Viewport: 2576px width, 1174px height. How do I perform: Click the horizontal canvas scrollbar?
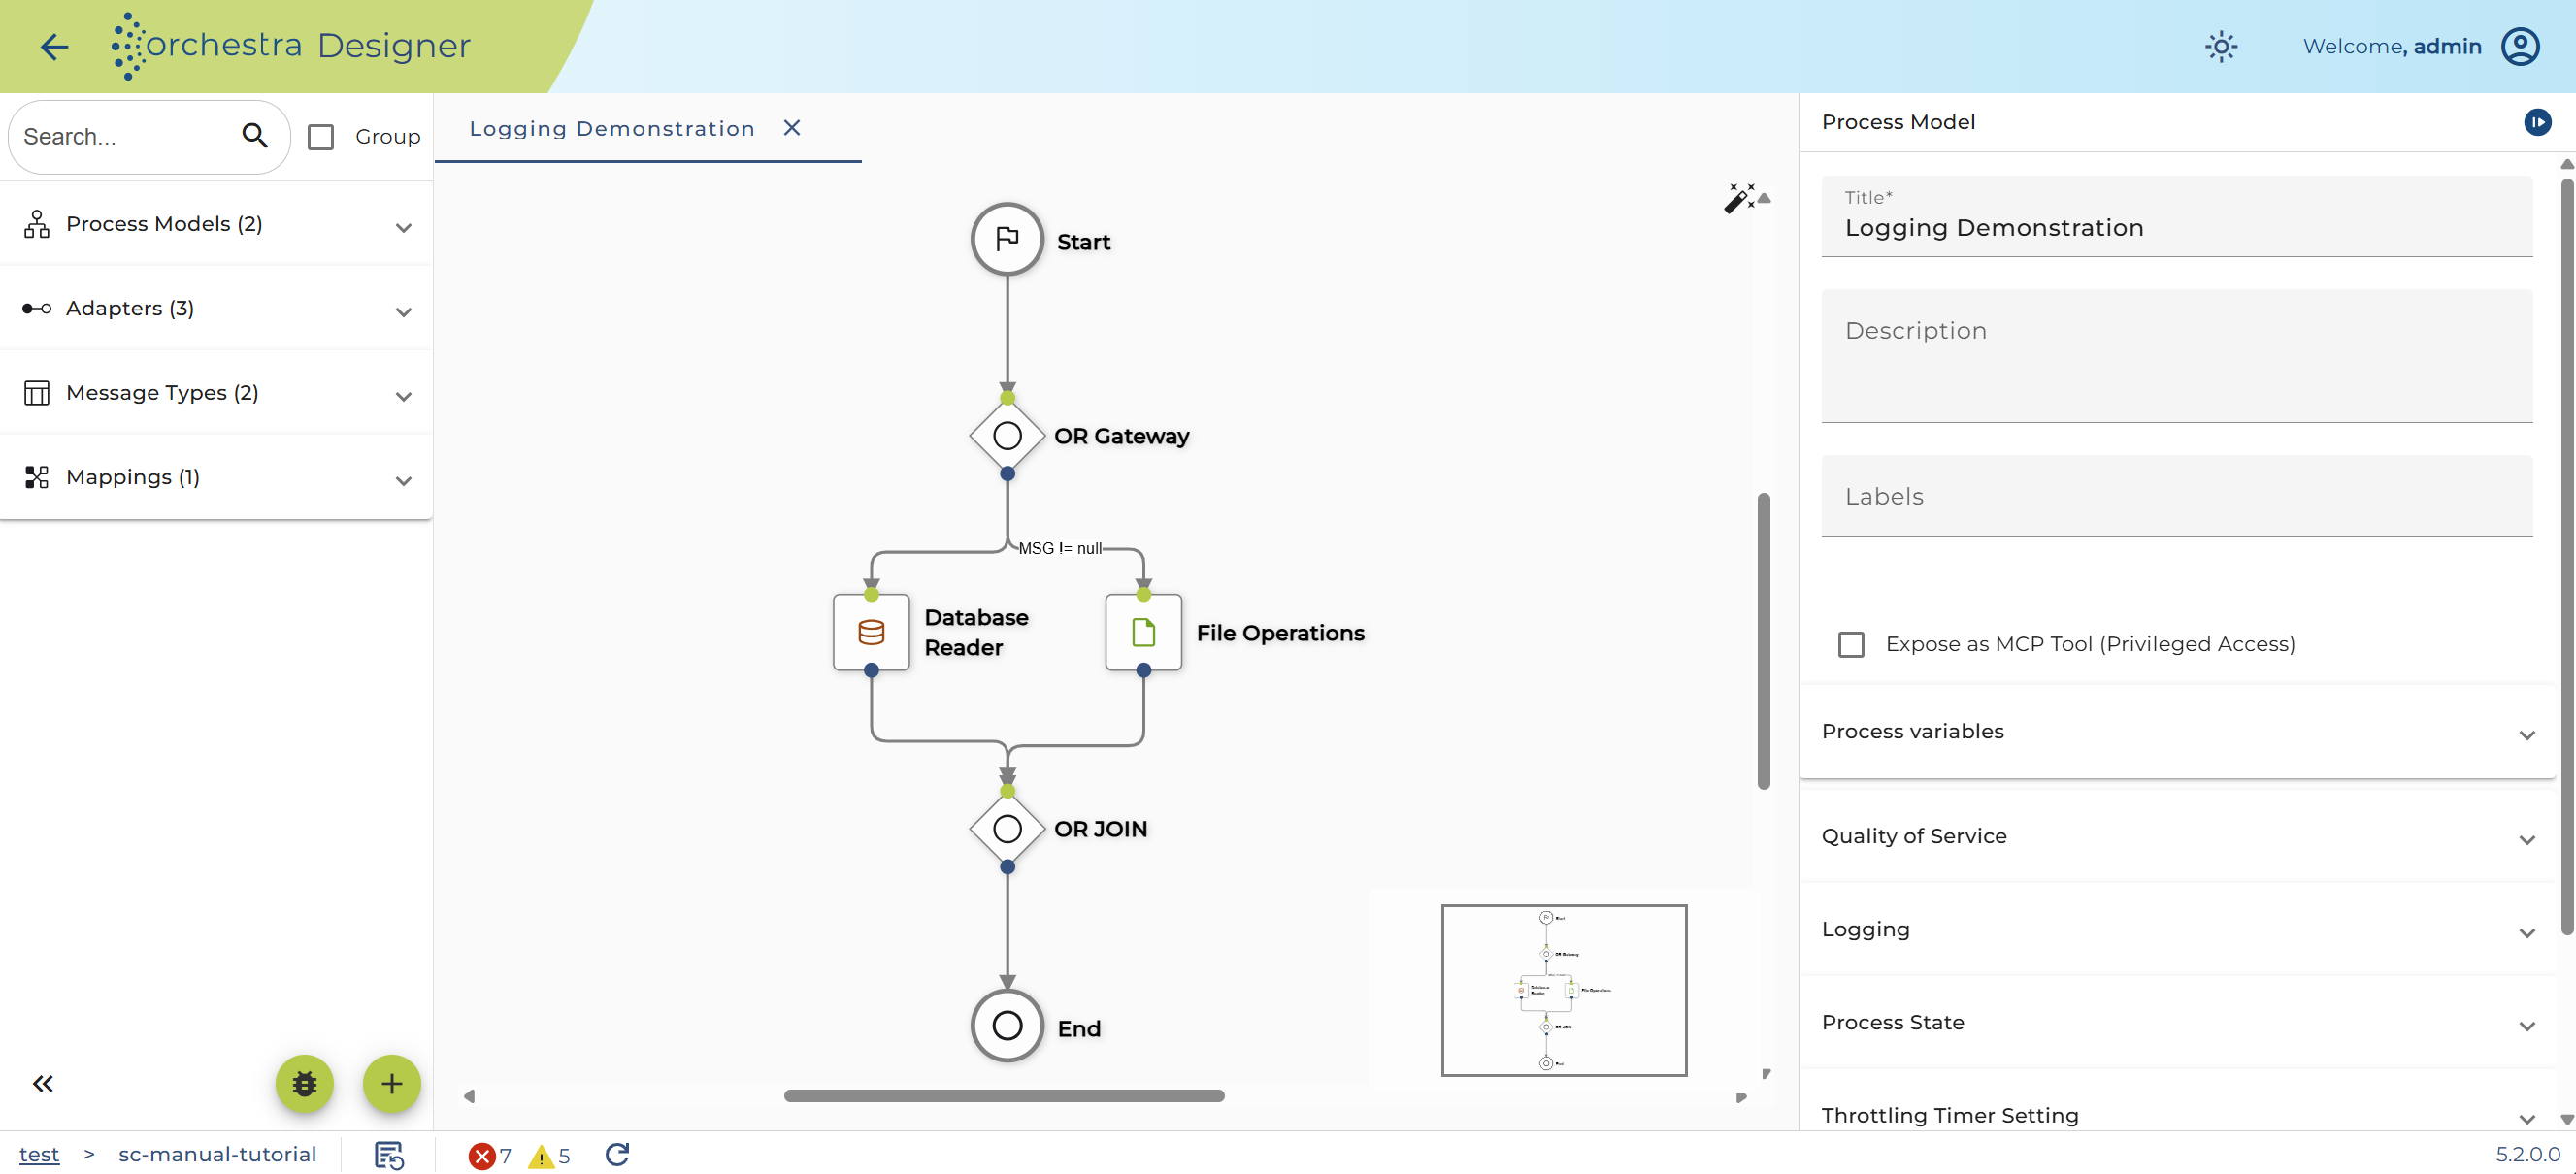pyautogui.click(x=1004, y=1096)
